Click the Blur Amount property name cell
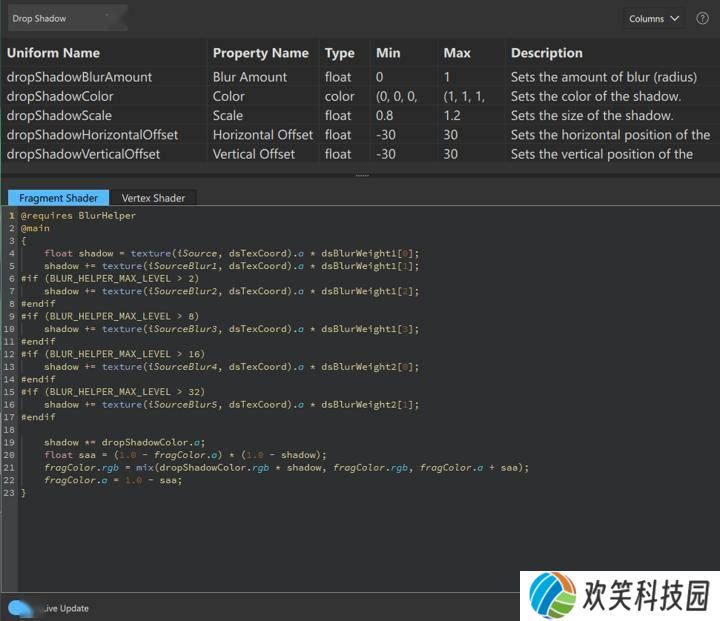The image size is (720, 621). 249,77
